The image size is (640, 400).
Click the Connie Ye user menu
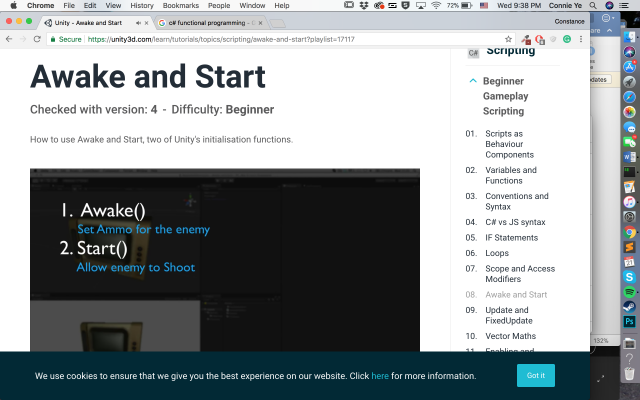coord(565,5)
